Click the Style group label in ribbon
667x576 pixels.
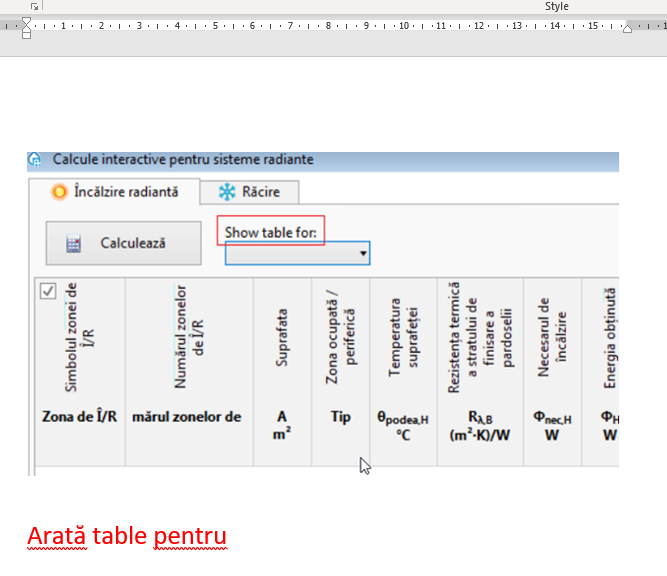click(557, 6)
